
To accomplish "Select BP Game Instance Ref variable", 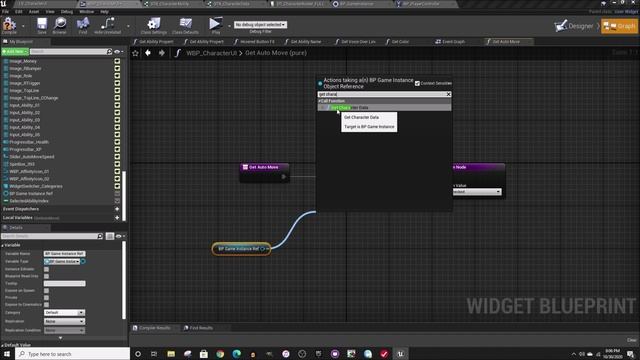I will click(x=31, y=193).
